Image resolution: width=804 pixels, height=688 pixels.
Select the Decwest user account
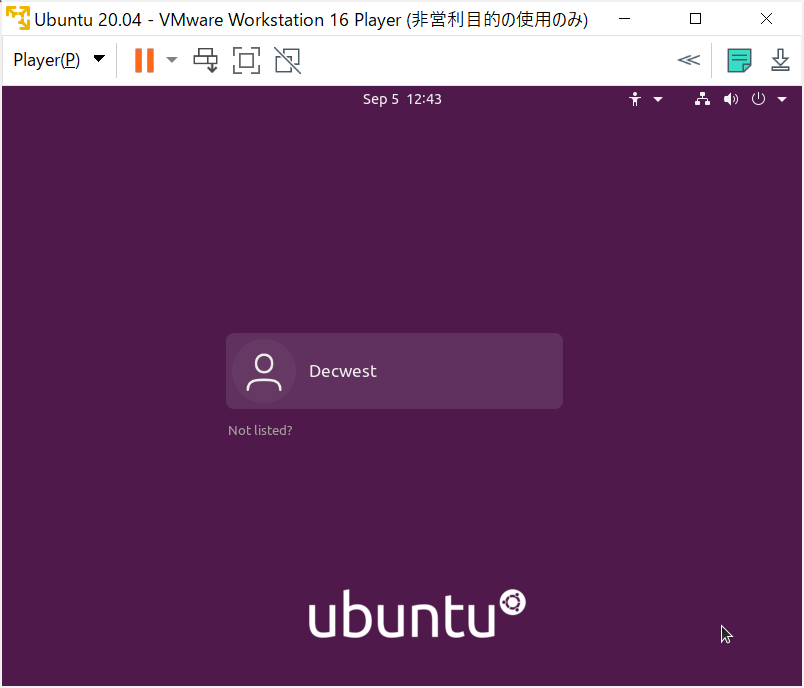pyautogui.click(x=394, y=371)
